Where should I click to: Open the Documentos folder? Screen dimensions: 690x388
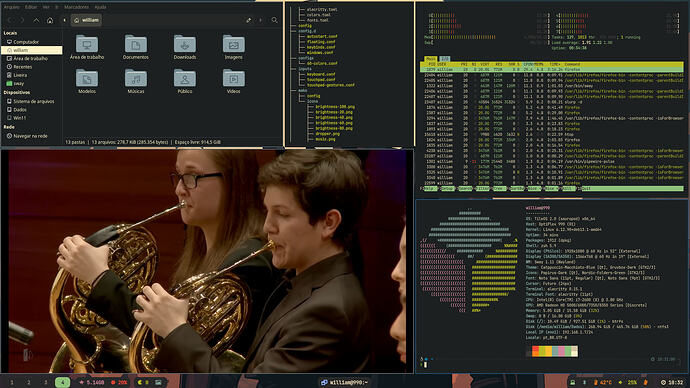point(136,47)
